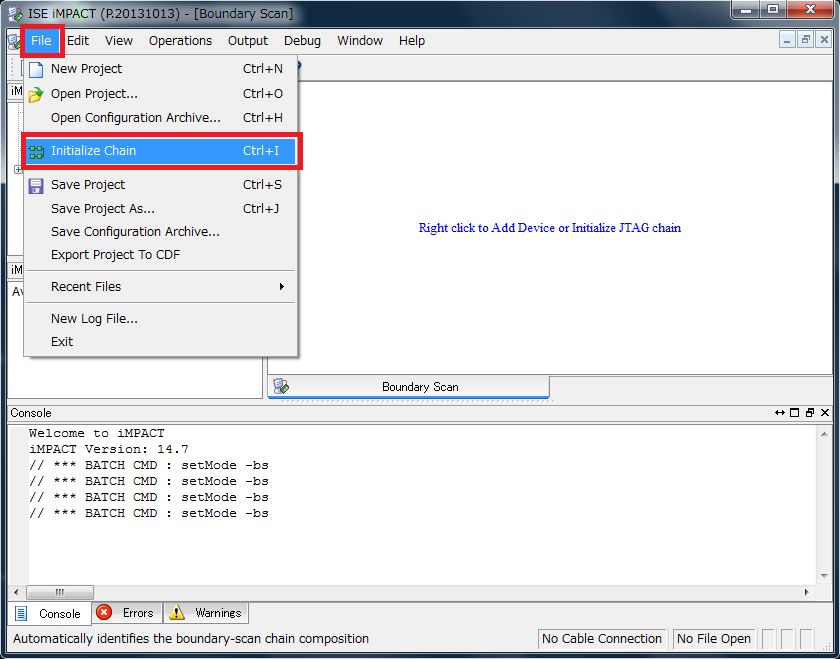Viewport: 840px width, 659px height.
Task: Switch to the Errors tab
Action: (x=127, y=613)
